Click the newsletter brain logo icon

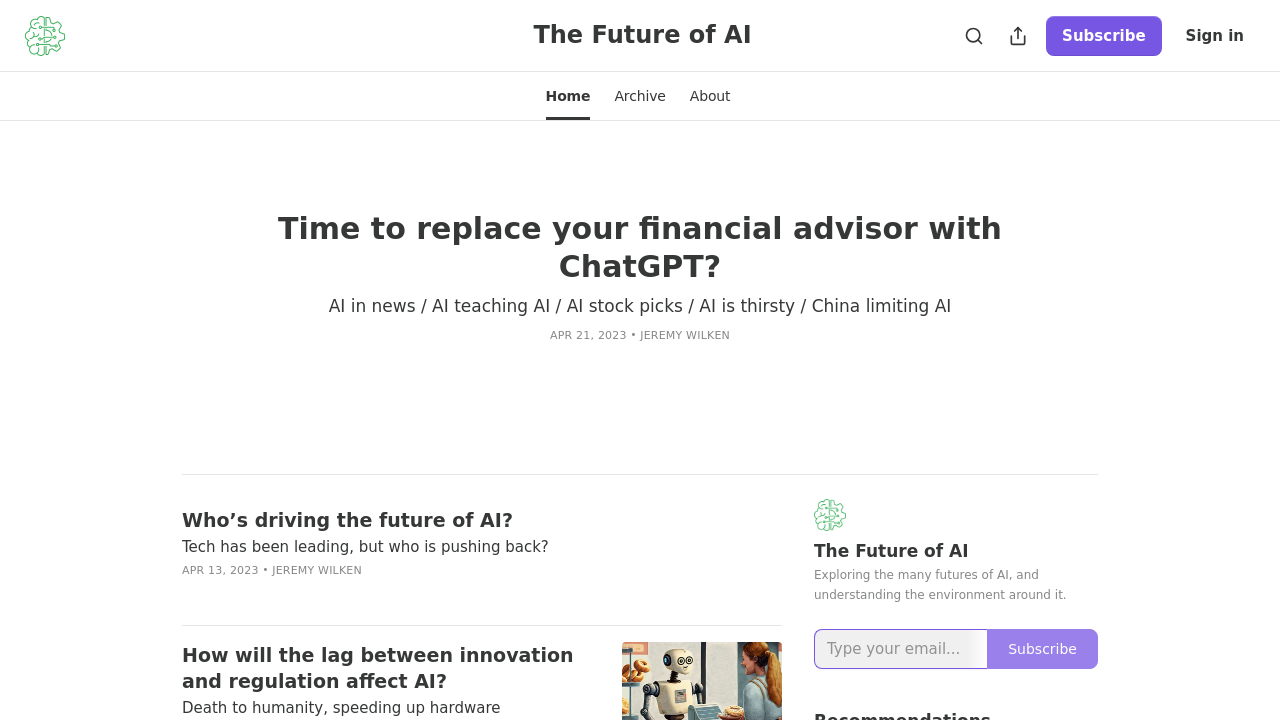[x=44, y=35]
